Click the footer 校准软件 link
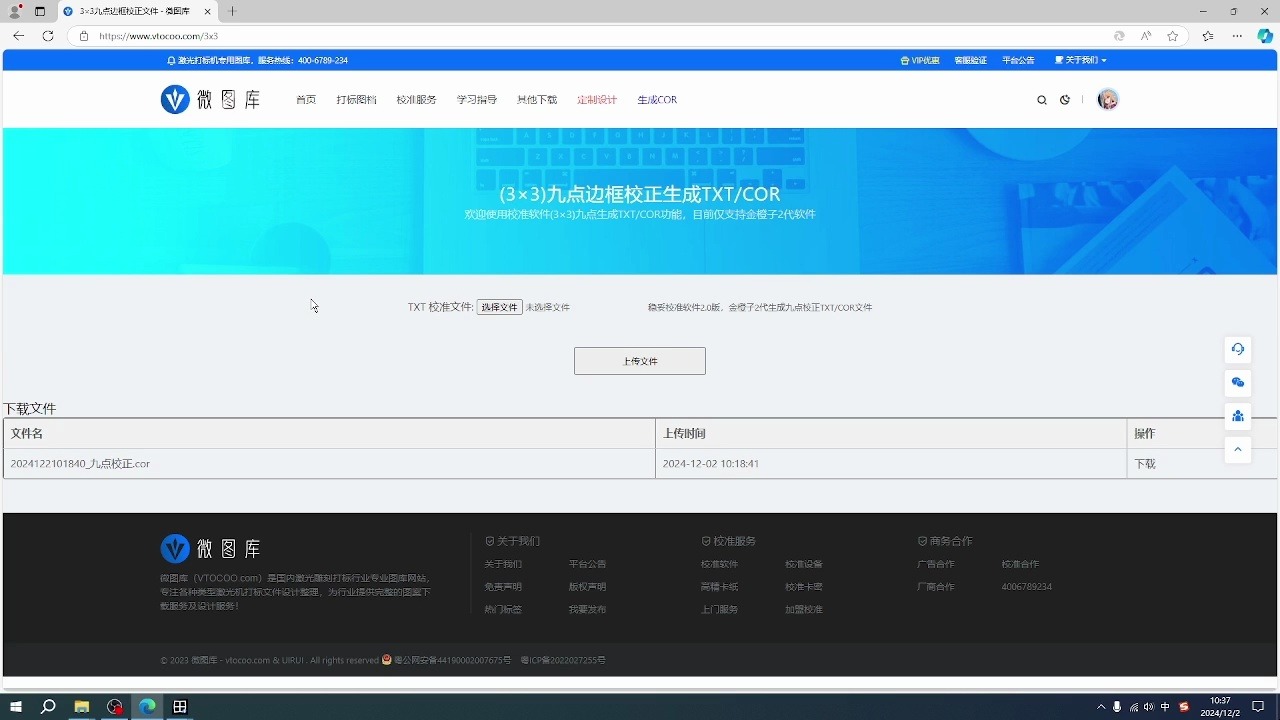The image size is (1280, 720). [x=719, y=564]
